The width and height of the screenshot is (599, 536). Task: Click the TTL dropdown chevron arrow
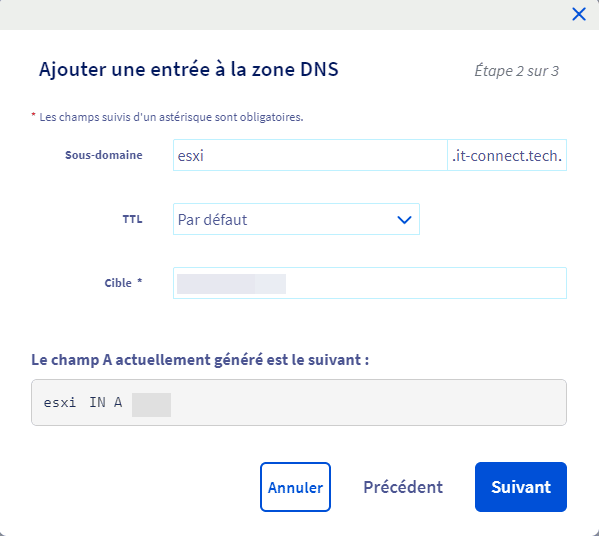coord(404,220)
